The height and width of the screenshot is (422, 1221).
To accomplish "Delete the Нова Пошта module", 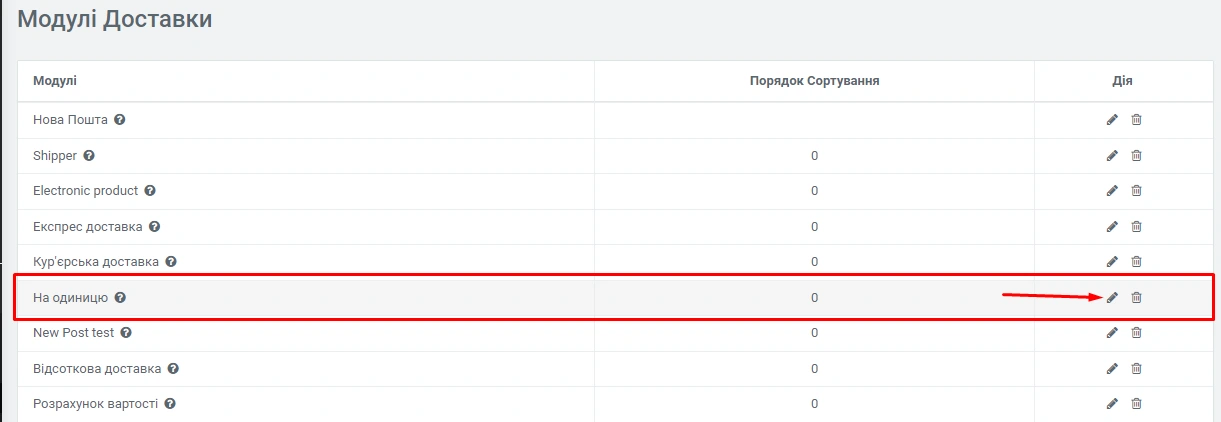I will 1136,120.
